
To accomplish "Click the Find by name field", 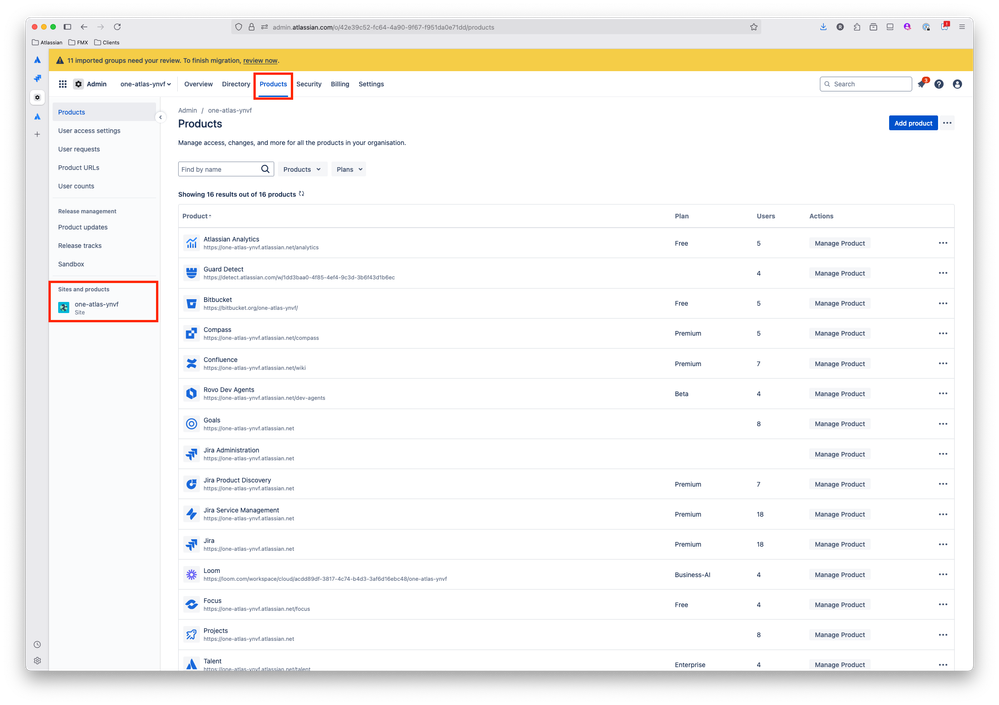I will [226, 169].
